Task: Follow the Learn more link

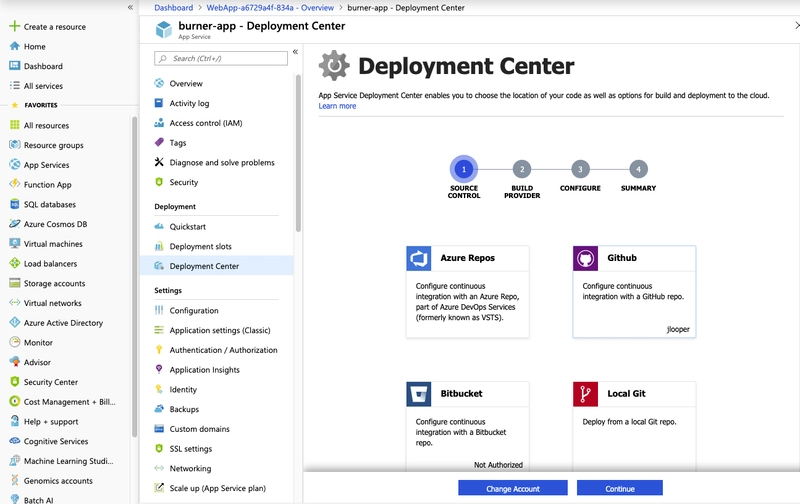Action: click(337, 106)
